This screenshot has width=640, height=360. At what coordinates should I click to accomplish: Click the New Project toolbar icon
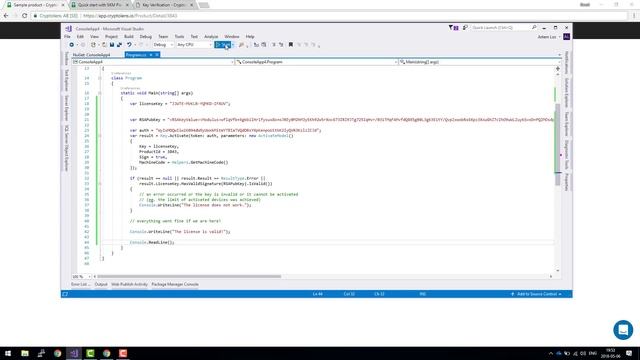(93, 44)
